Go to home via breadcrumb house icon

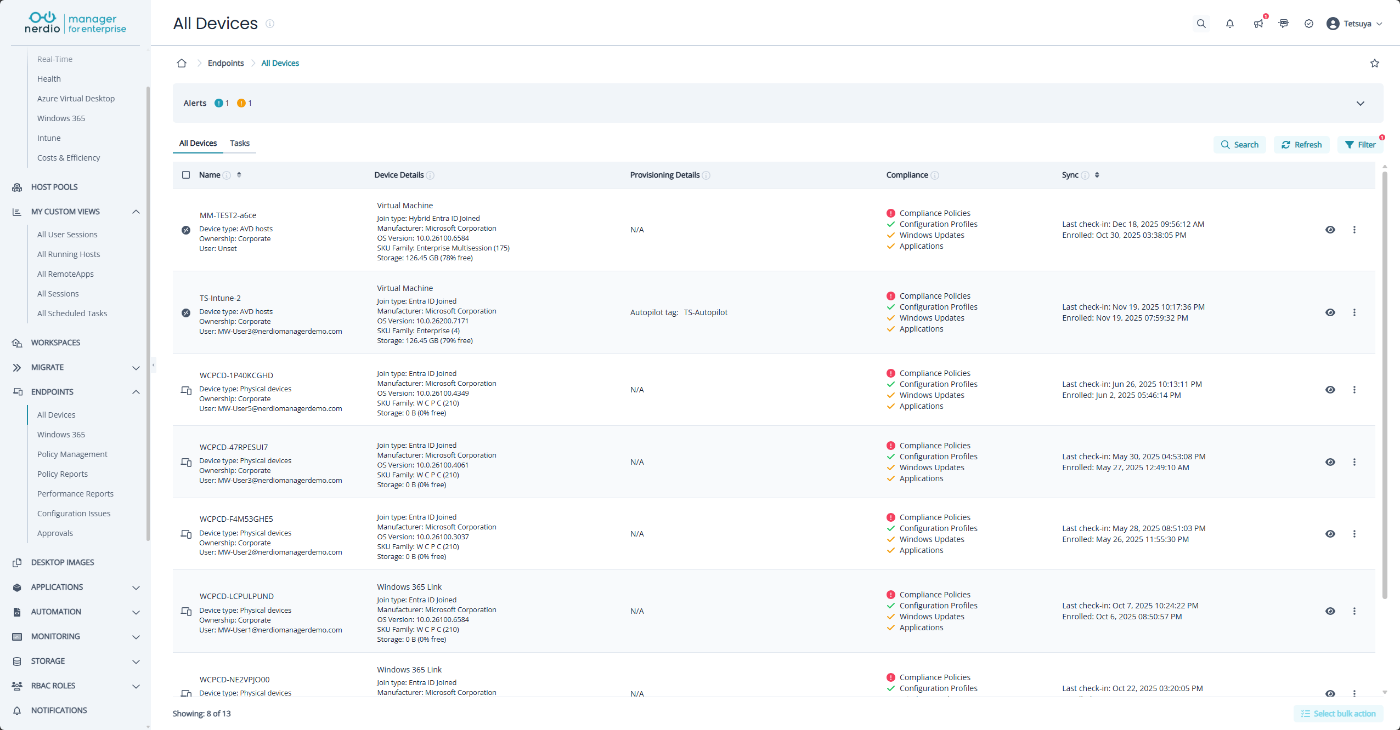pyautogui.click(x=181, y=63)
